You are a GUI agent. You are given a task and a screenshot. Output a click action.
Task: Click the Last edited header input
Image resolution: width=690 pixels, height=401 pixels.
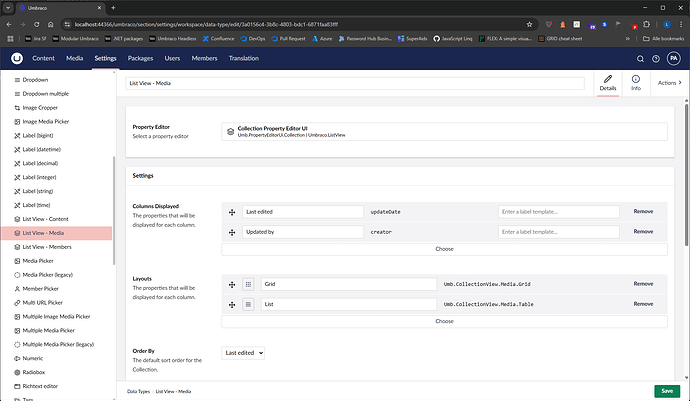coord(303,212)
